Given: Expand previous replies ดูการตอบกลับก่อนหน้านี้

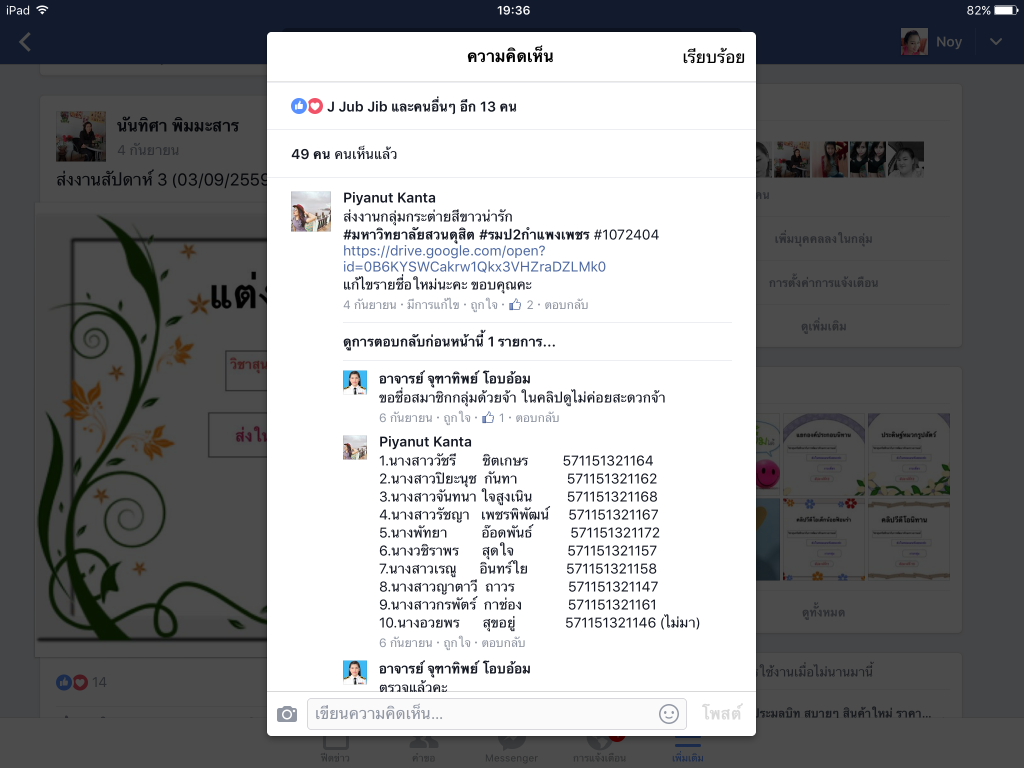Looking at the screenshot, I should (x=449, y=342).
